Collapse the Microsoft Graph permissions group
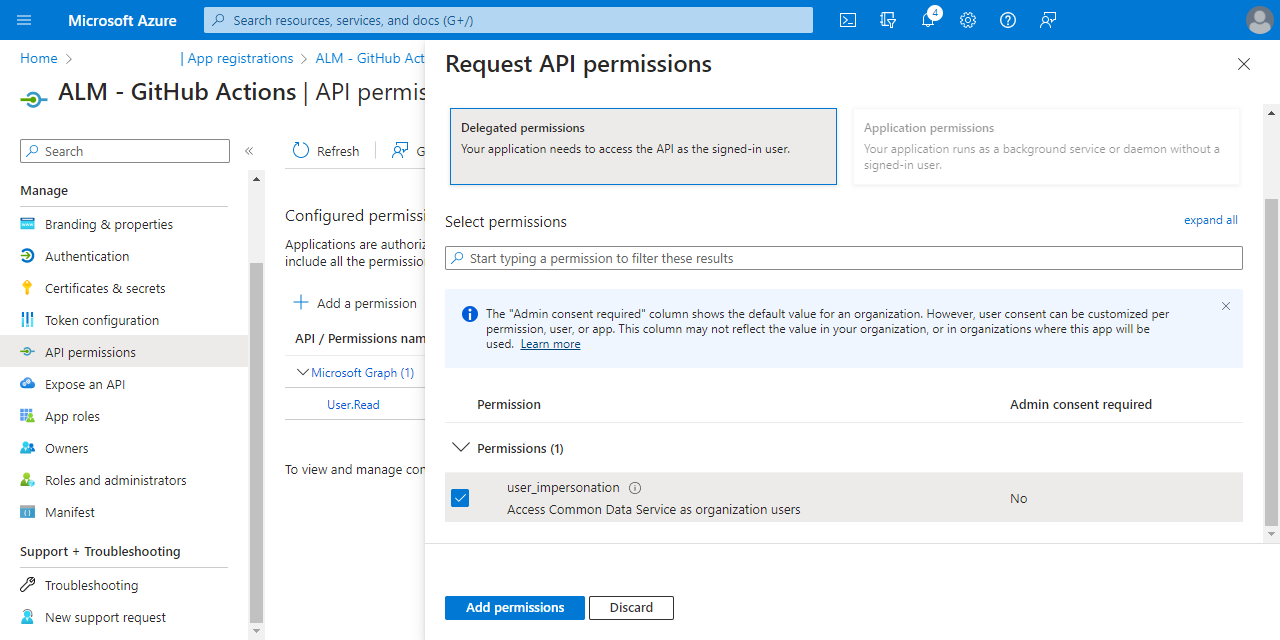The image size is (1280, 640). pyautogui.click(x=303, y=371)
